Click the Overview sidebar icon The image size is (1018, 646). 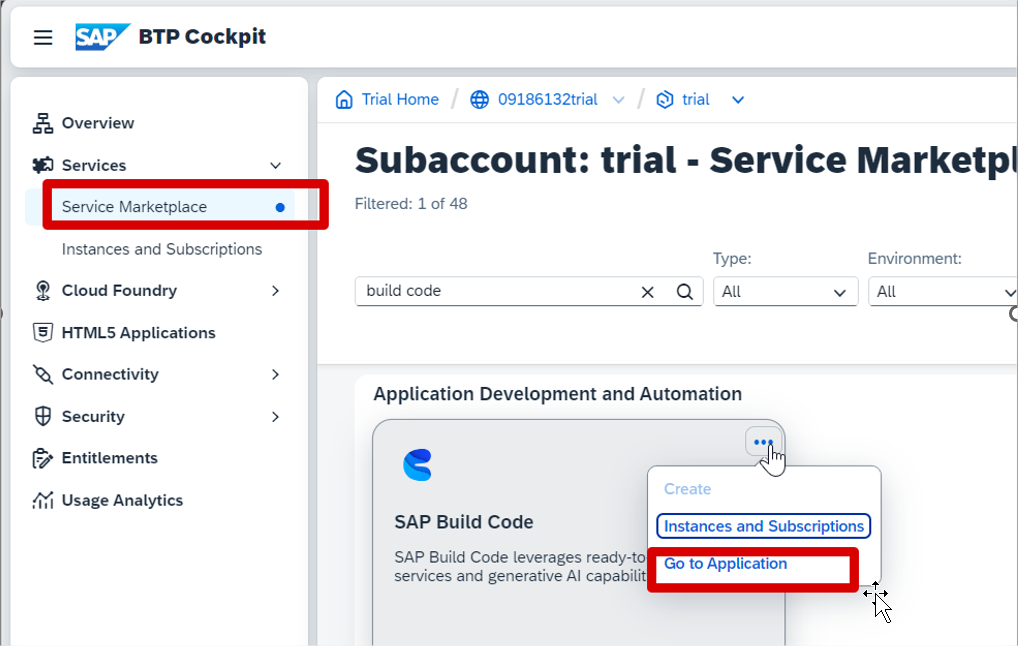(43, 123)
